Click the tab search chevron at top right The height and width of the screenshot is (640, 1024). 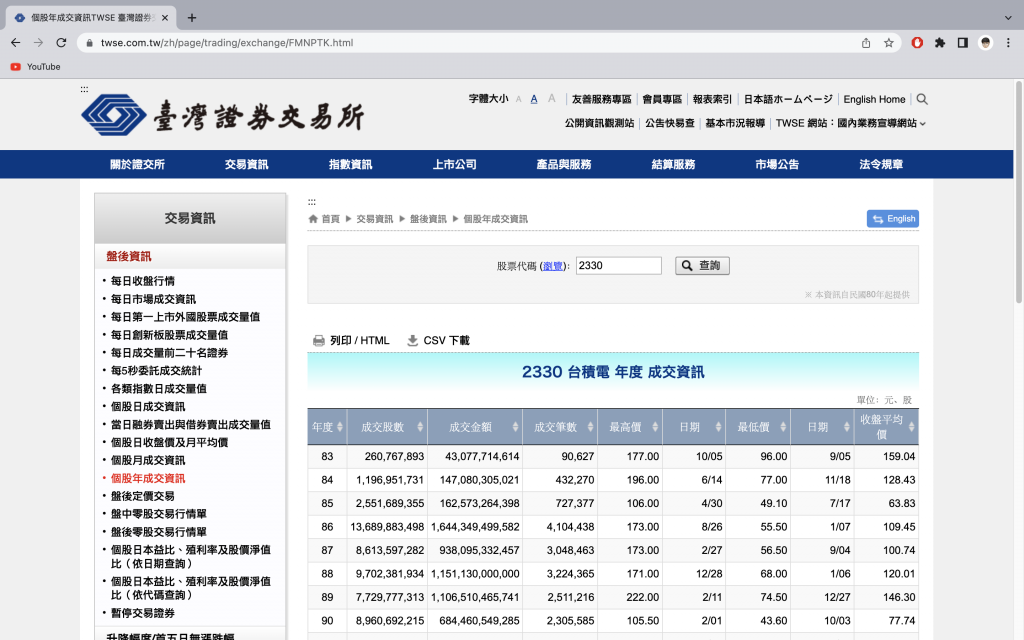click(x=1008, y=18)
